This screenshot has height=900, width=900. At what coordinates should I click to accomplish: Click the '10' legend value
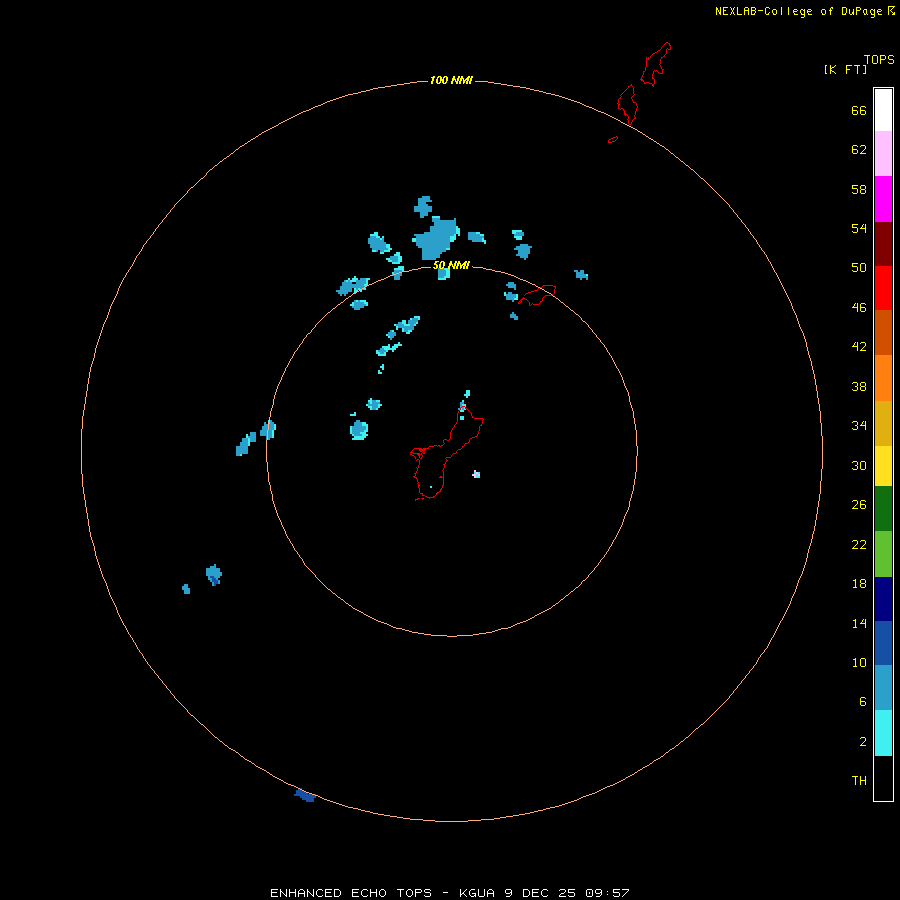(x=859, y=662)
